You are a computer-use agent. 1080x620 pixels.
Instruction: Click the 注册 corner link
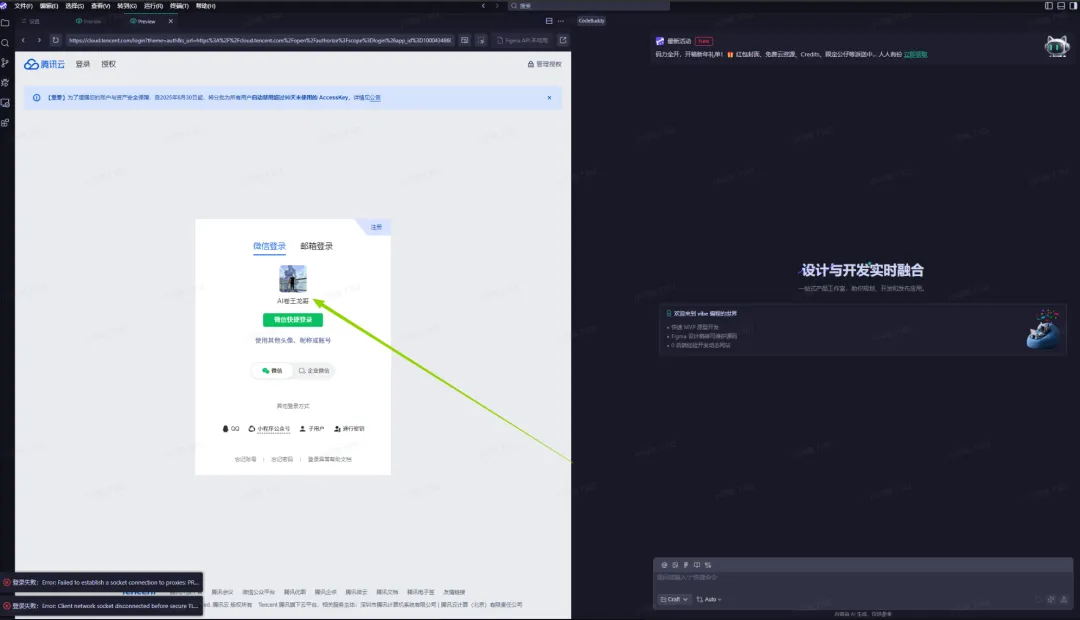point(376,227)
